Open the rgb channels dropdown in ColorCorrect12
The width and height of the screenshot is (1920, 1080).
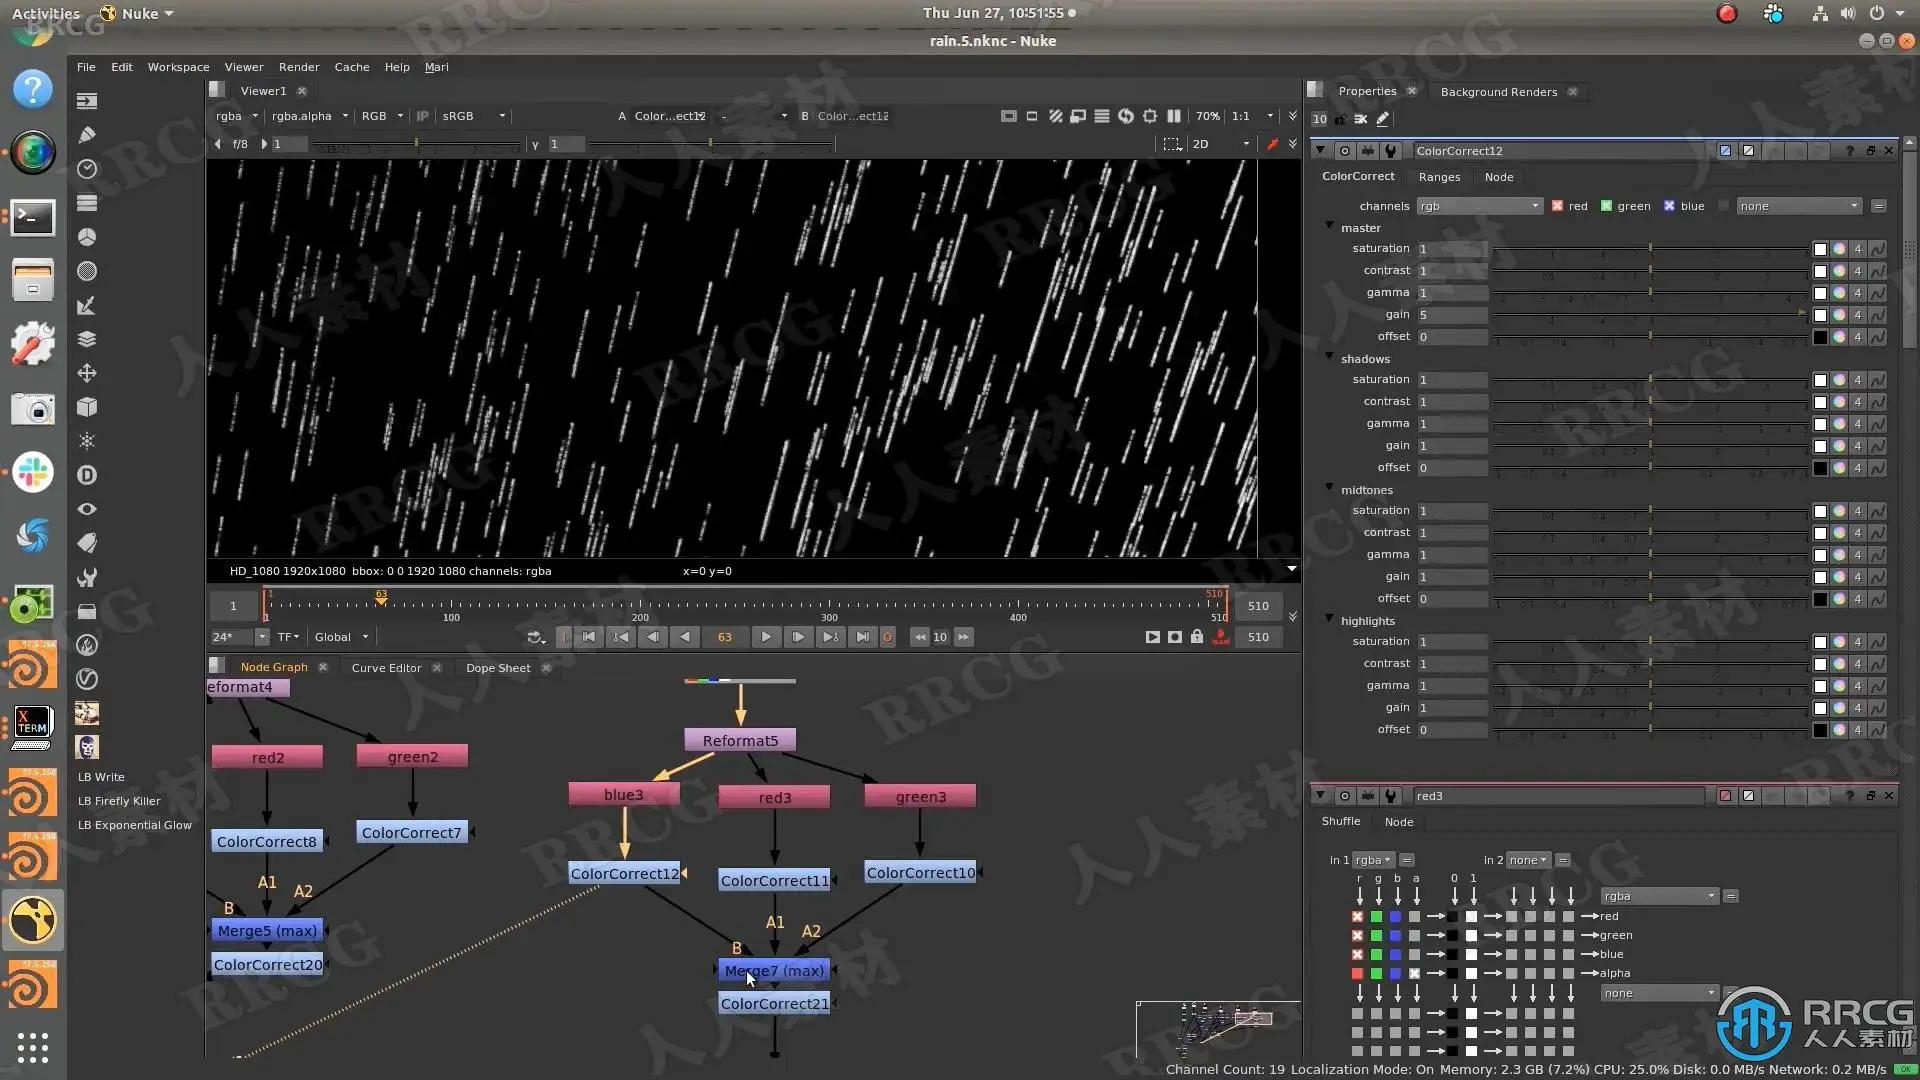click(1479, 206)
